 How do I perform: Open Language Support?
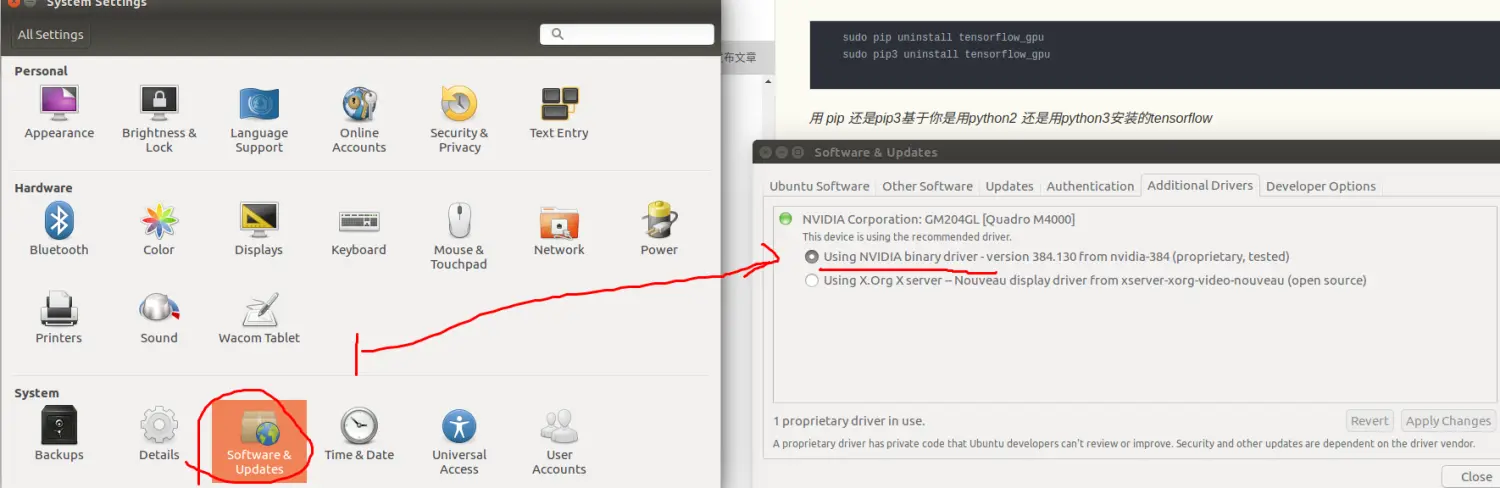pos(259,119)
